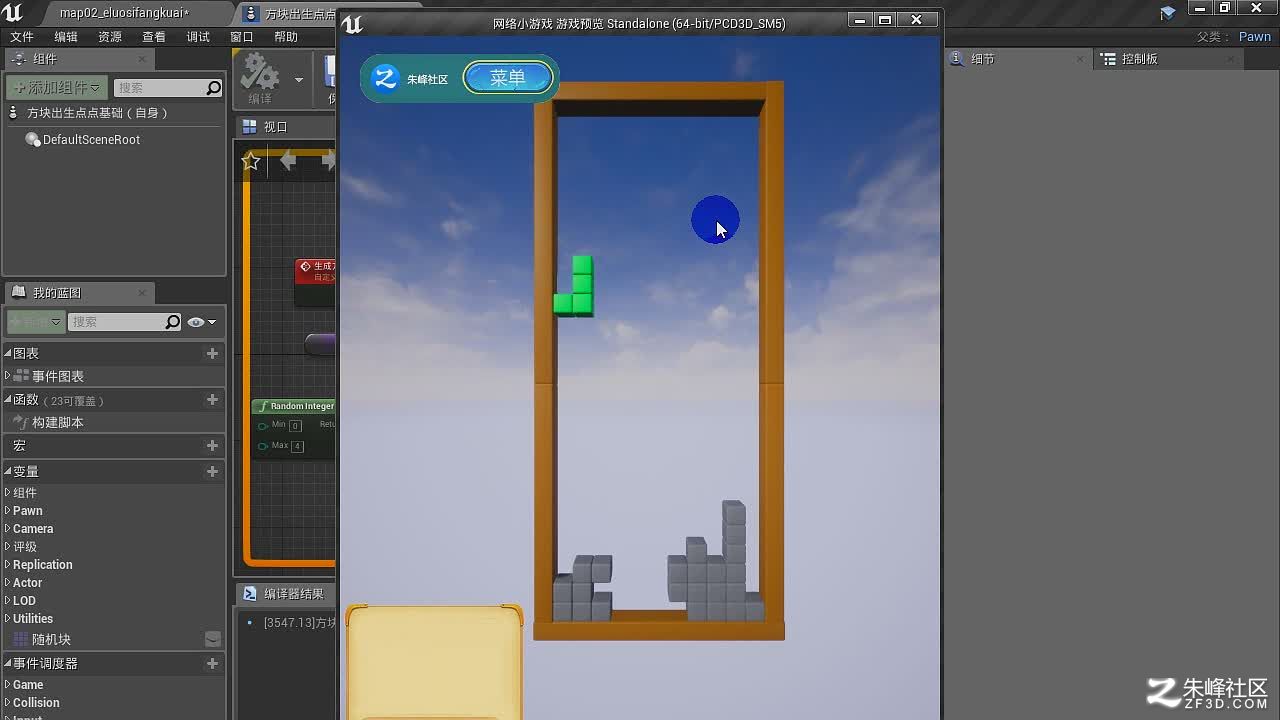Expand the Actor variable category
The height and width of the screenshot is (720, 1280).
[8, 583]
